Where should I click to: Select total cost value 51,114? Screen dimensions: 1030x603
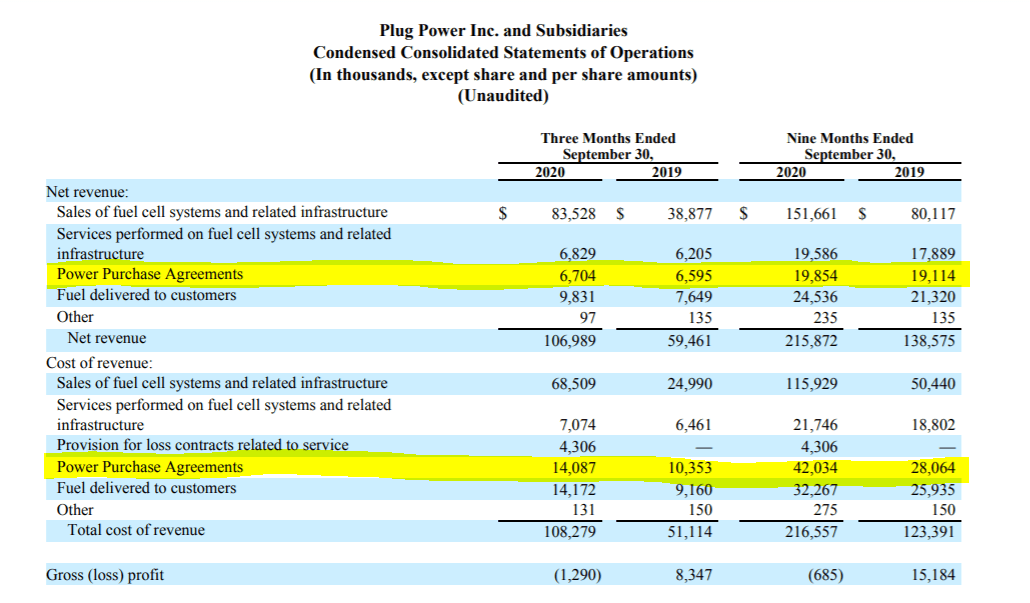690,531
